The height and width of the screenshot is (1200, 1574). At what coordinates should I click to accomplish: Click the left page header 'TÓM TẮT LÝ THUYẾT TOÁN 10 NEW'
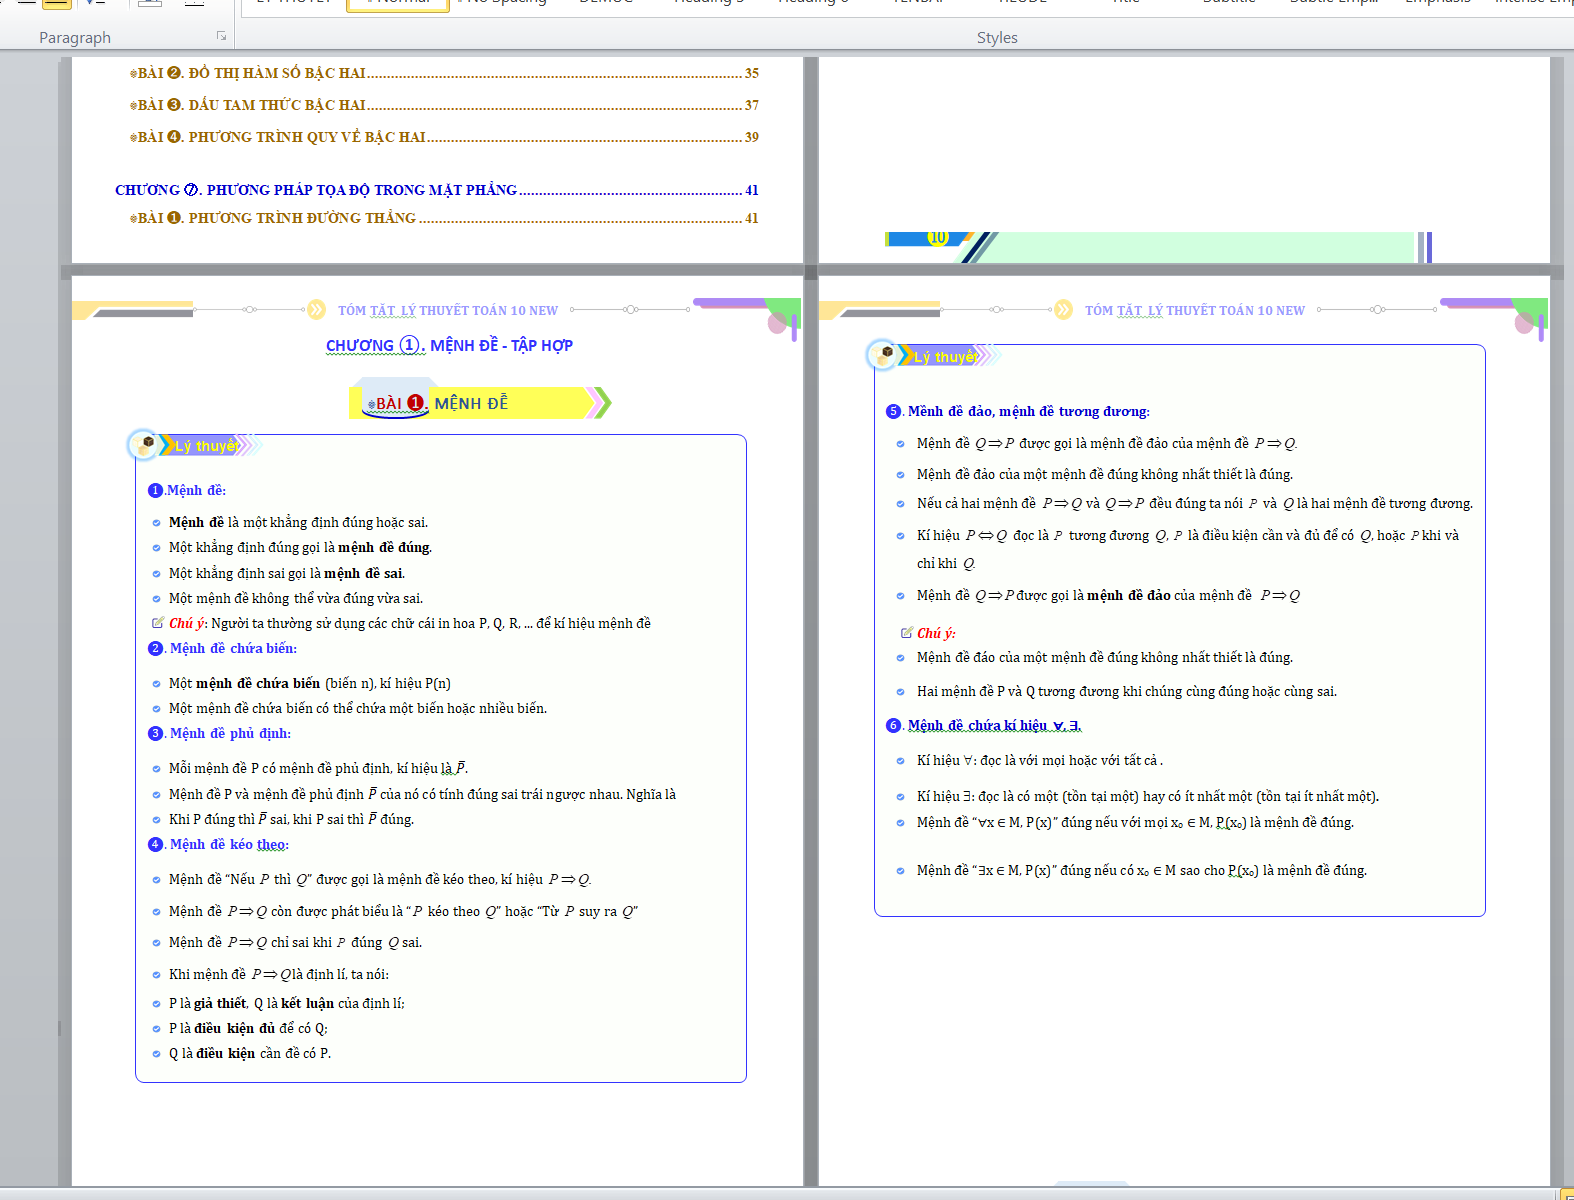(x=448, y=310)
